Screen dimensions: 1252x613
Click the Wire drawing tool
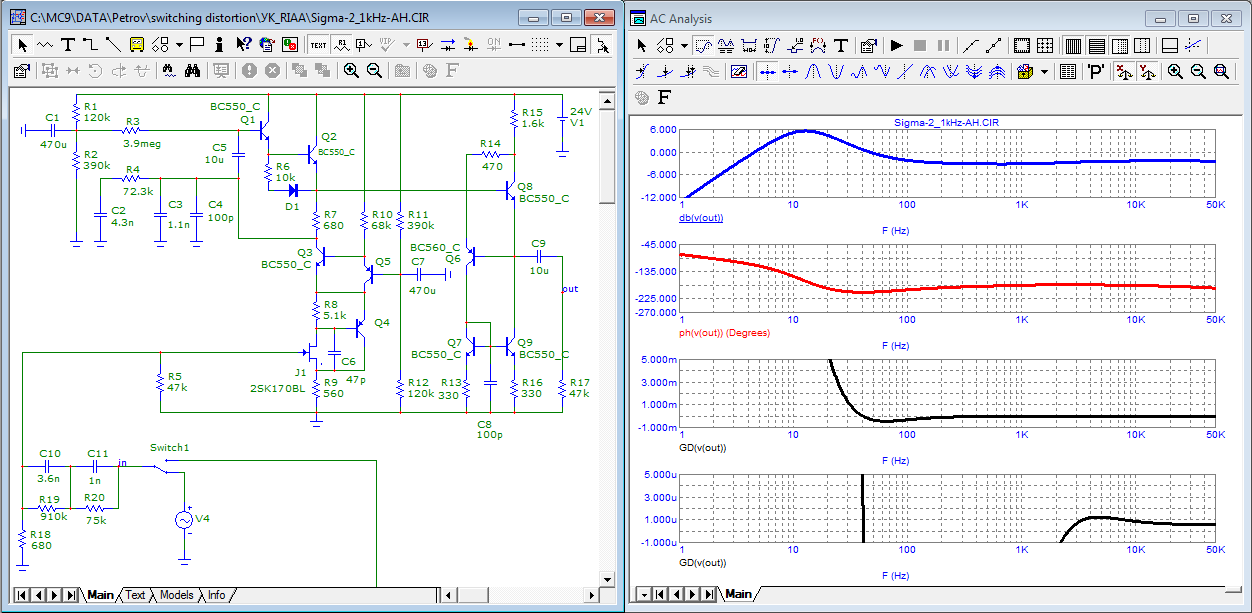(x=90, y=44)
